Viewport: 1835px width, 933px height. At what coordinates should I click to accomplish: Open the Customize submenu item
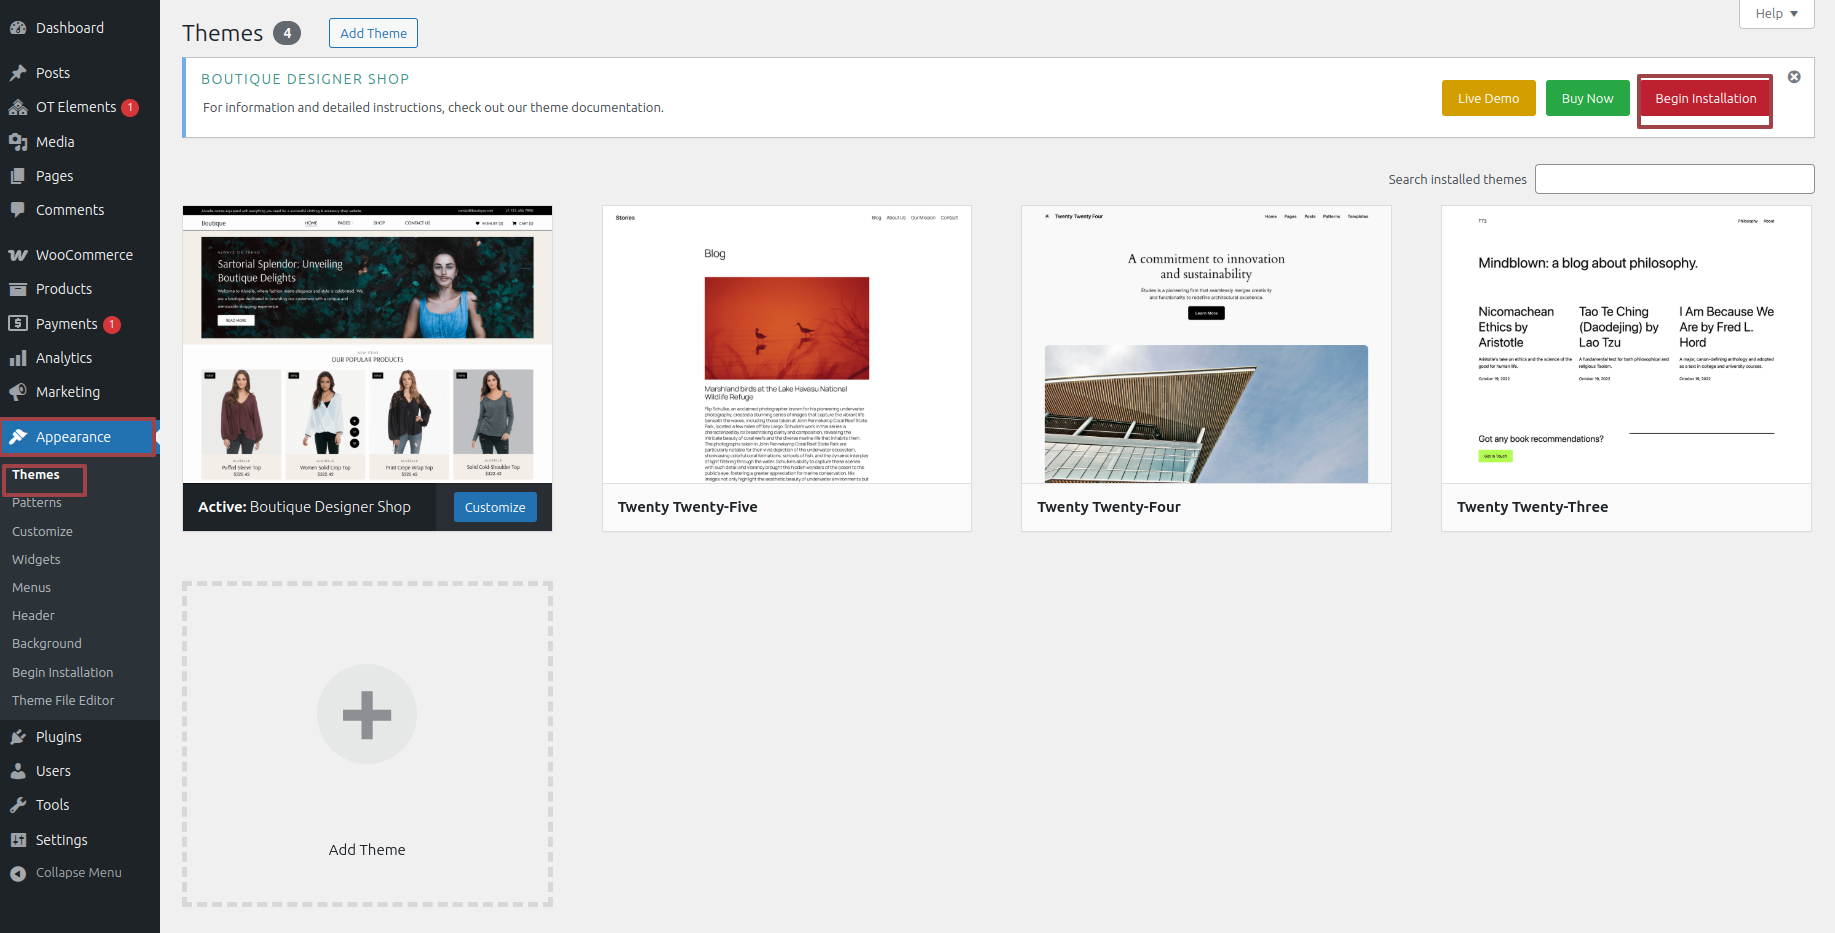[x=42, y=532]
